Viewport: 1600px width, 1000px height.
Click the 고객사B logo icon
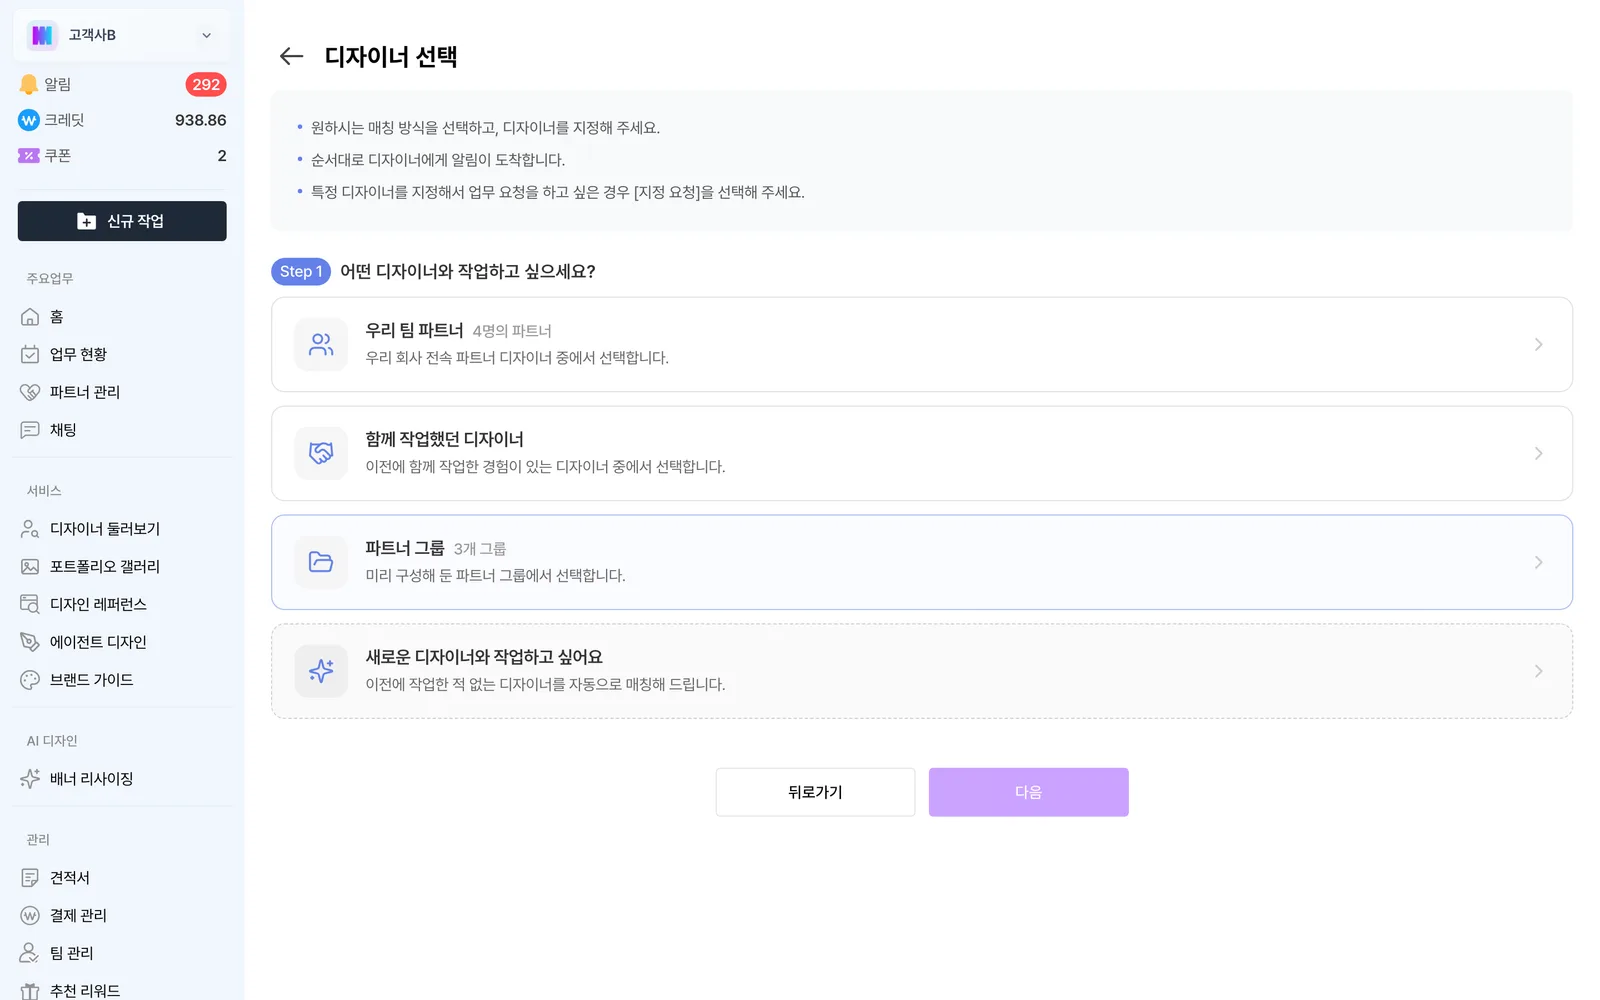[42, 35]
